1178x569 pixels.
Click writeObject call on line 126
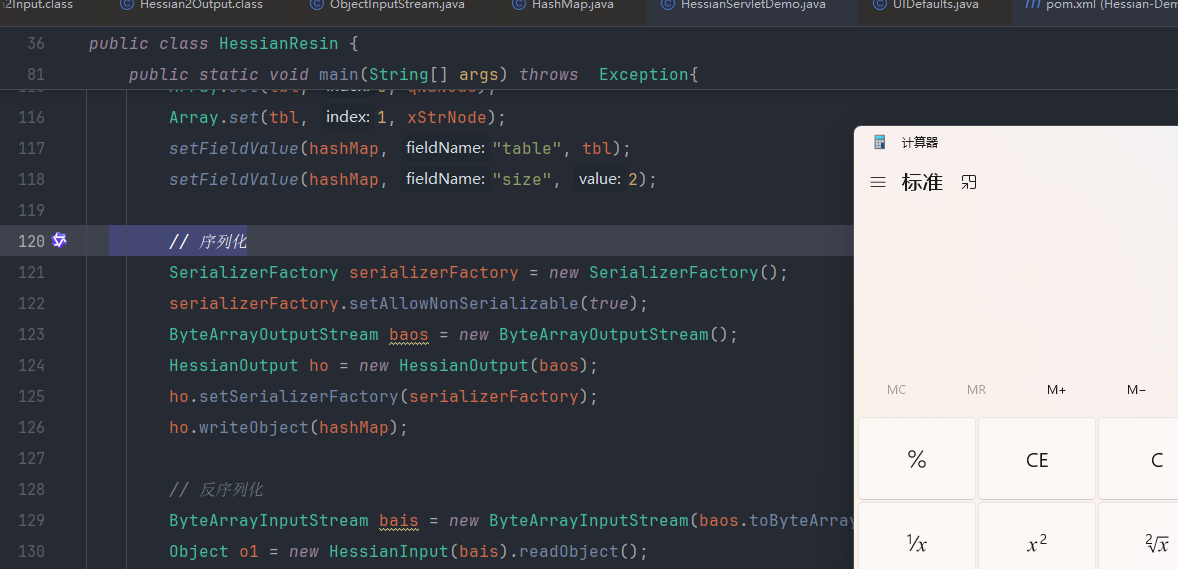pos(253,427)
